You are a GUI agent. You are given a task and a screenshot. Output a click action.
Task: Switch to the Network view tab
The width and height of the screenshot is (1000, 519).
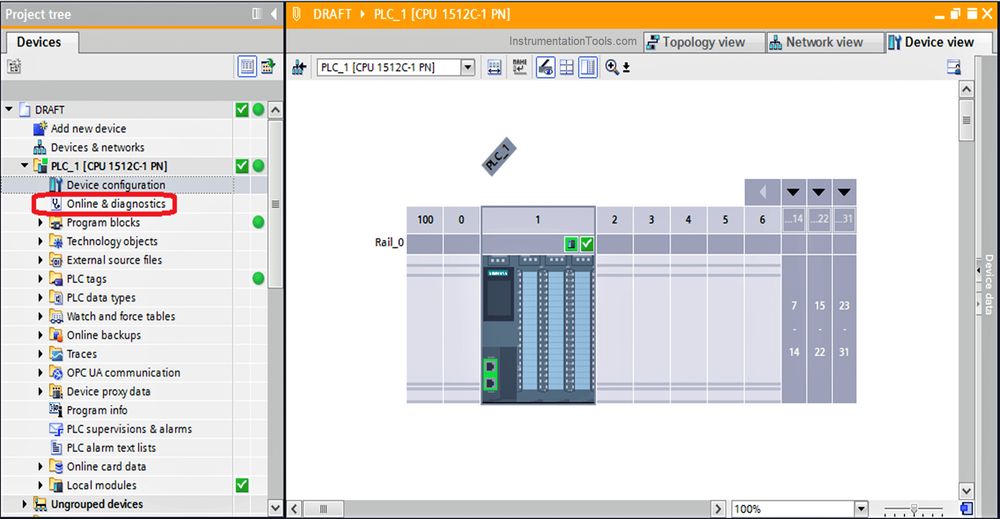pyautogui.click(x=825, y=42)
